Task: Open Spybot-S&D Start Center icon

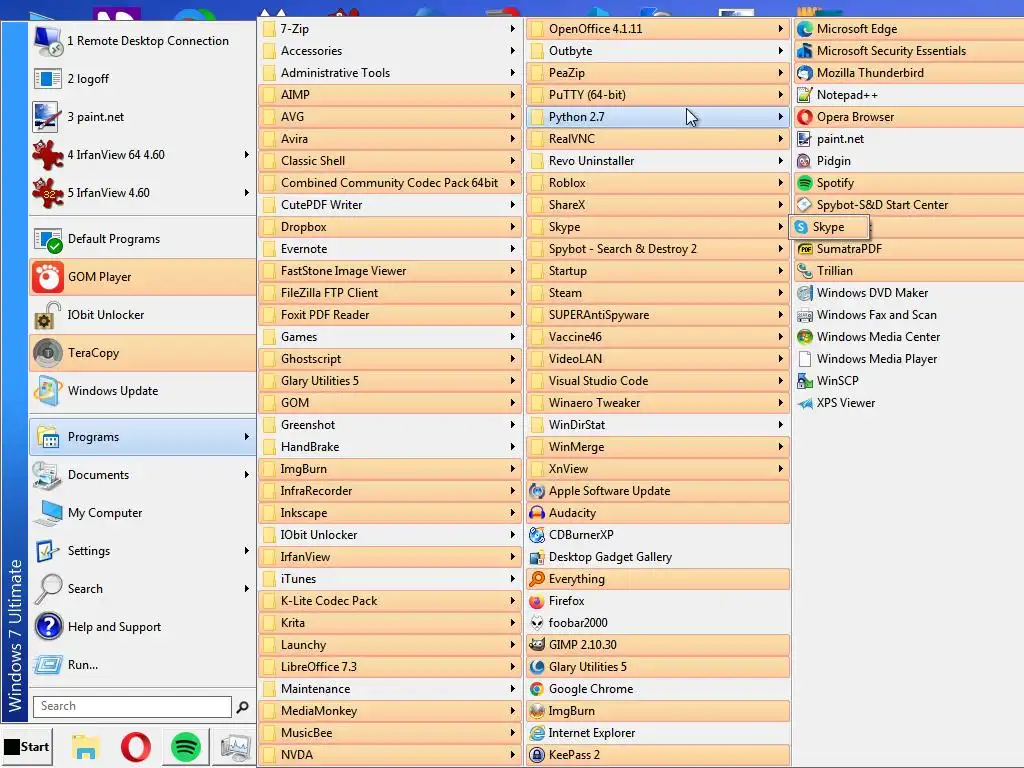Action: coord(805,204)
